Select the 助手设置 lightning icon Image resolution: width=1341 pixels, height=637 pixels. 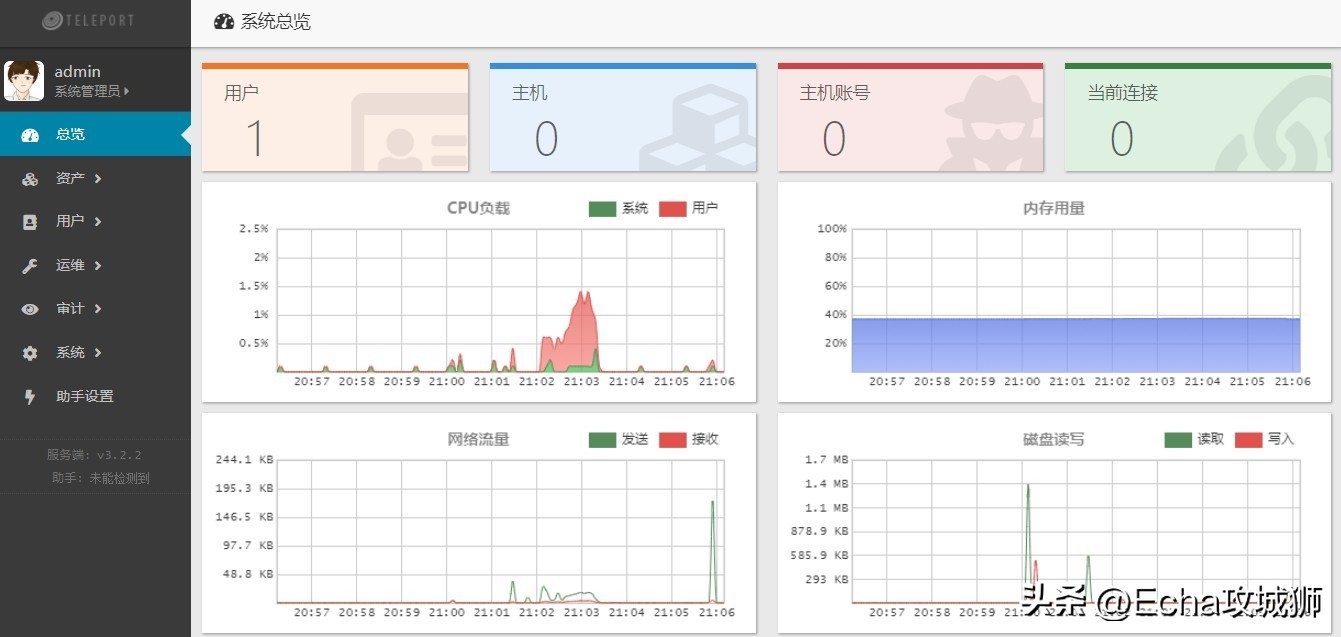tap(30, 396)
